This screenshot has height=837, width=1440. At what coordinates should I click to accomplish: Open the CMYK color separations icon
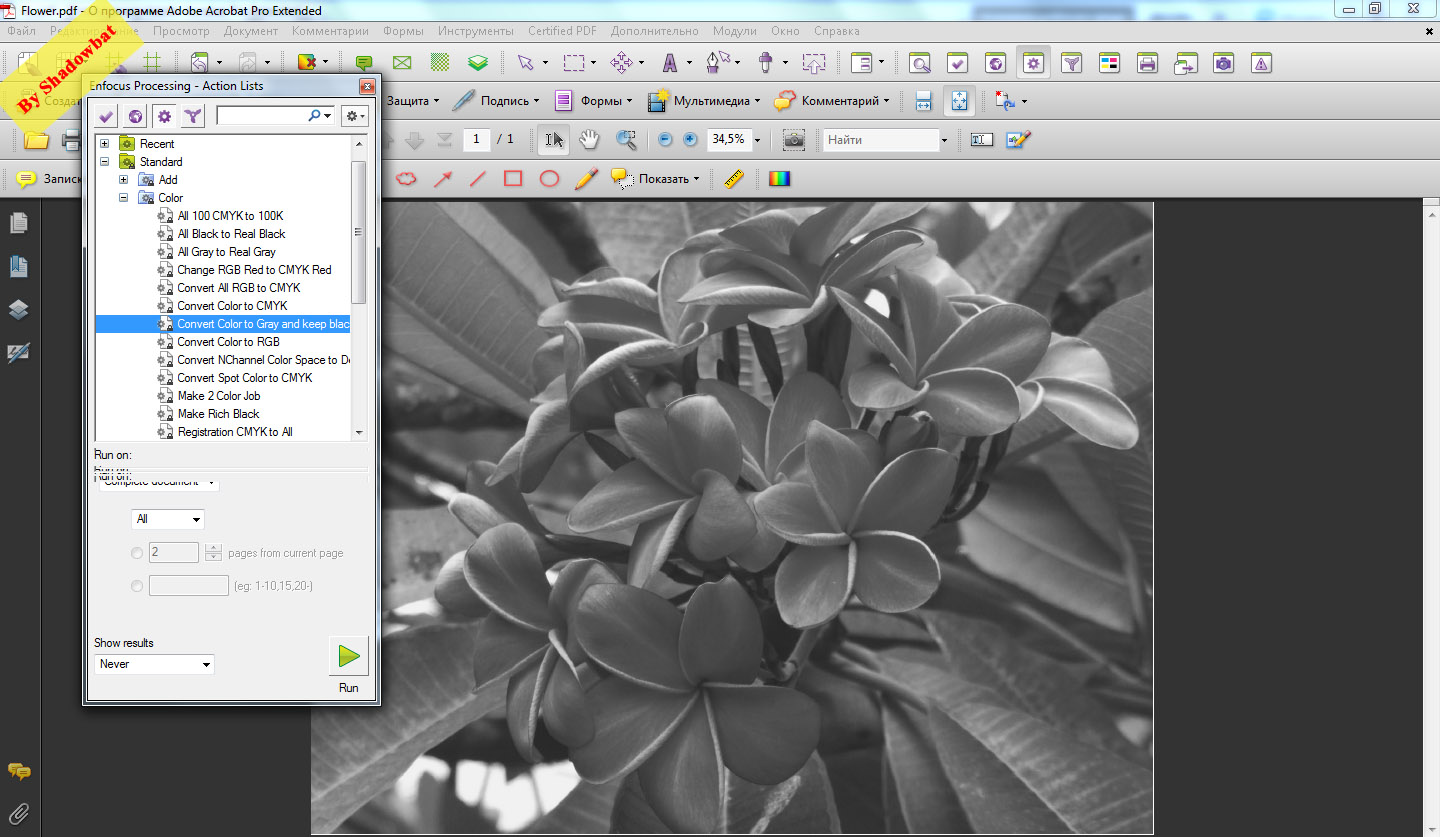tap(1109, 63)
